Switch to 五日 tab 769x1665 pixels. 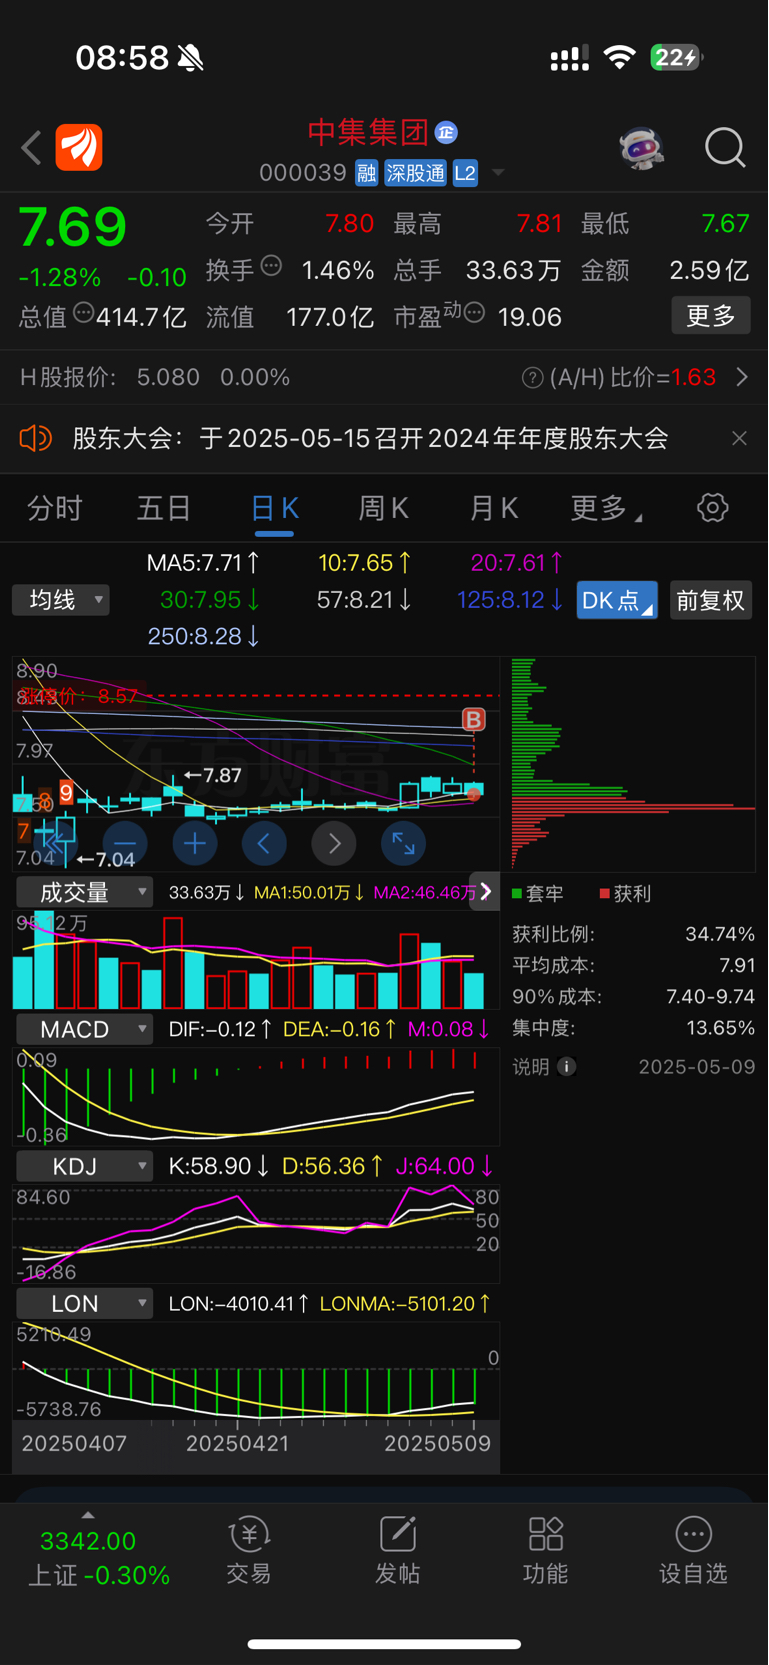(x=164, y=508)
